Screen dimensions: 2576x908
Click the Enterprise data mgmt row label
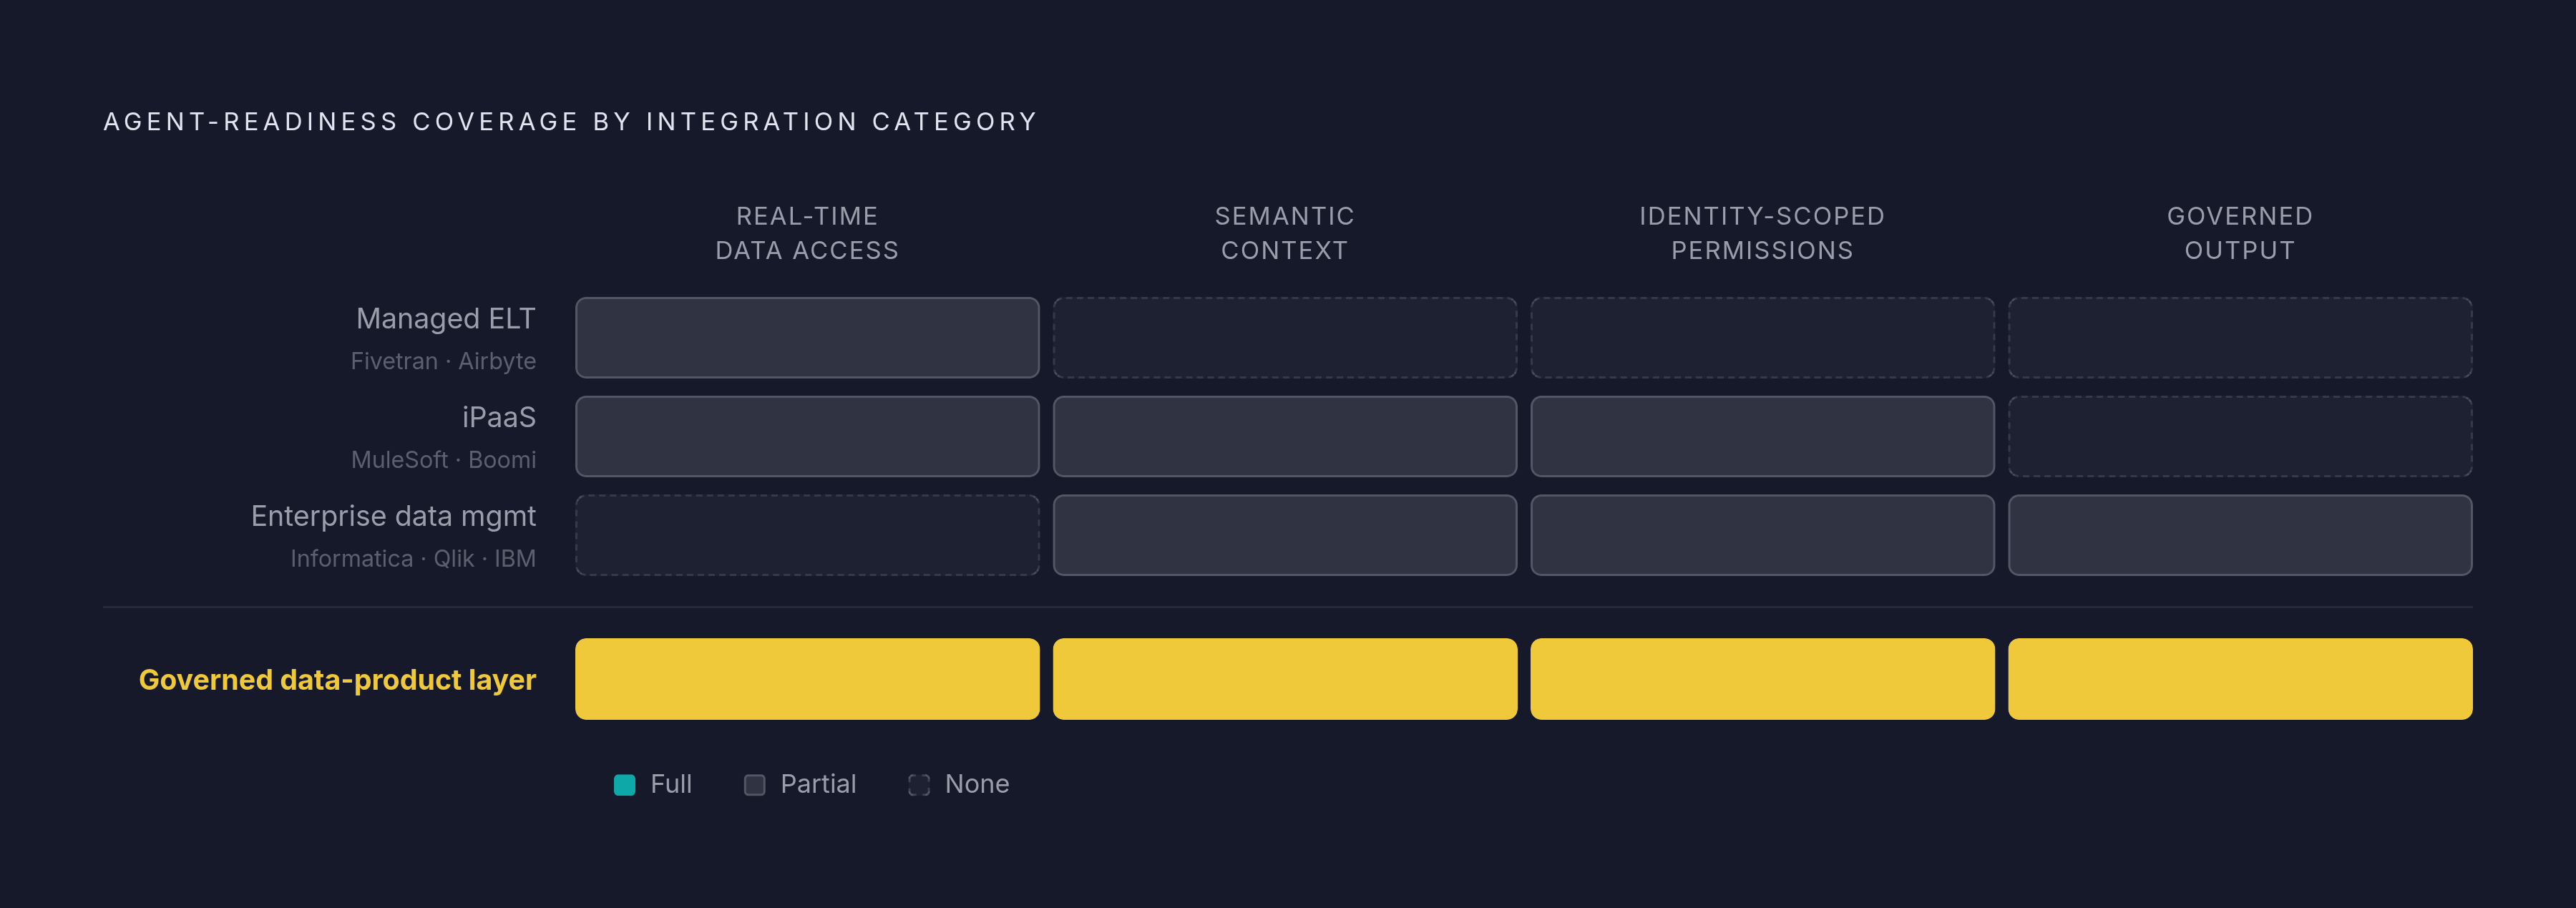tap(393, 516)
